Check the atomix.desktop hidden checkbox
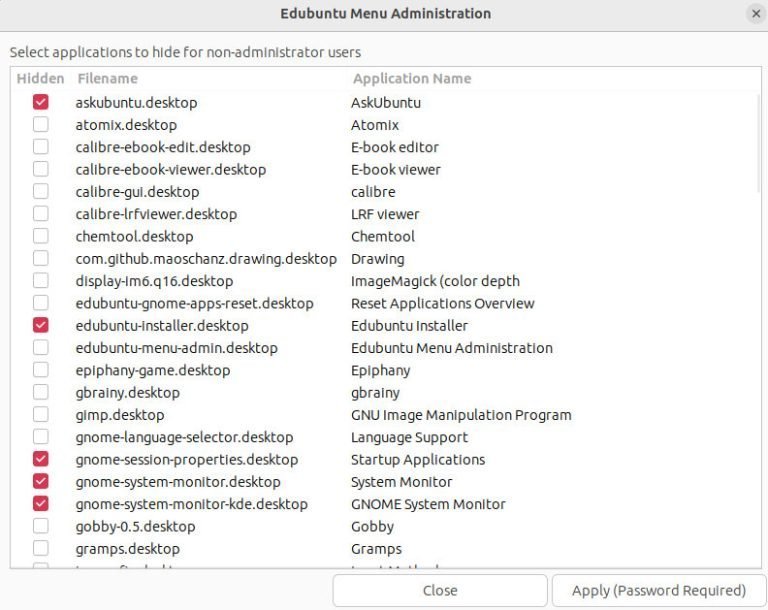This screenshot has width=768, height=610. [41, 124]
